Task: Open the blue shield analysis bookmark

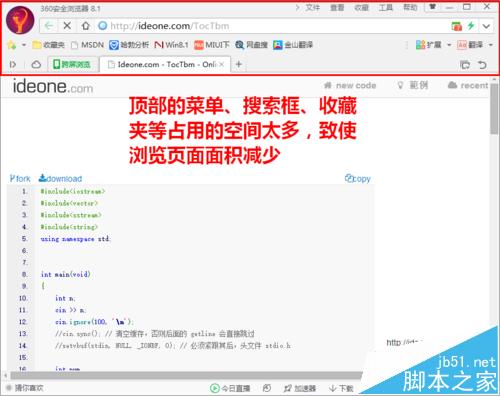Action: [x=129, y=45]
